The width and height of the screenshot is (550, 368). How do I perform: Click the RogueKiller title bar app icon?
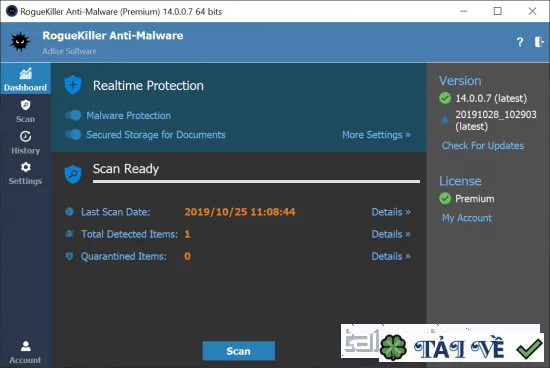[12, 11]
